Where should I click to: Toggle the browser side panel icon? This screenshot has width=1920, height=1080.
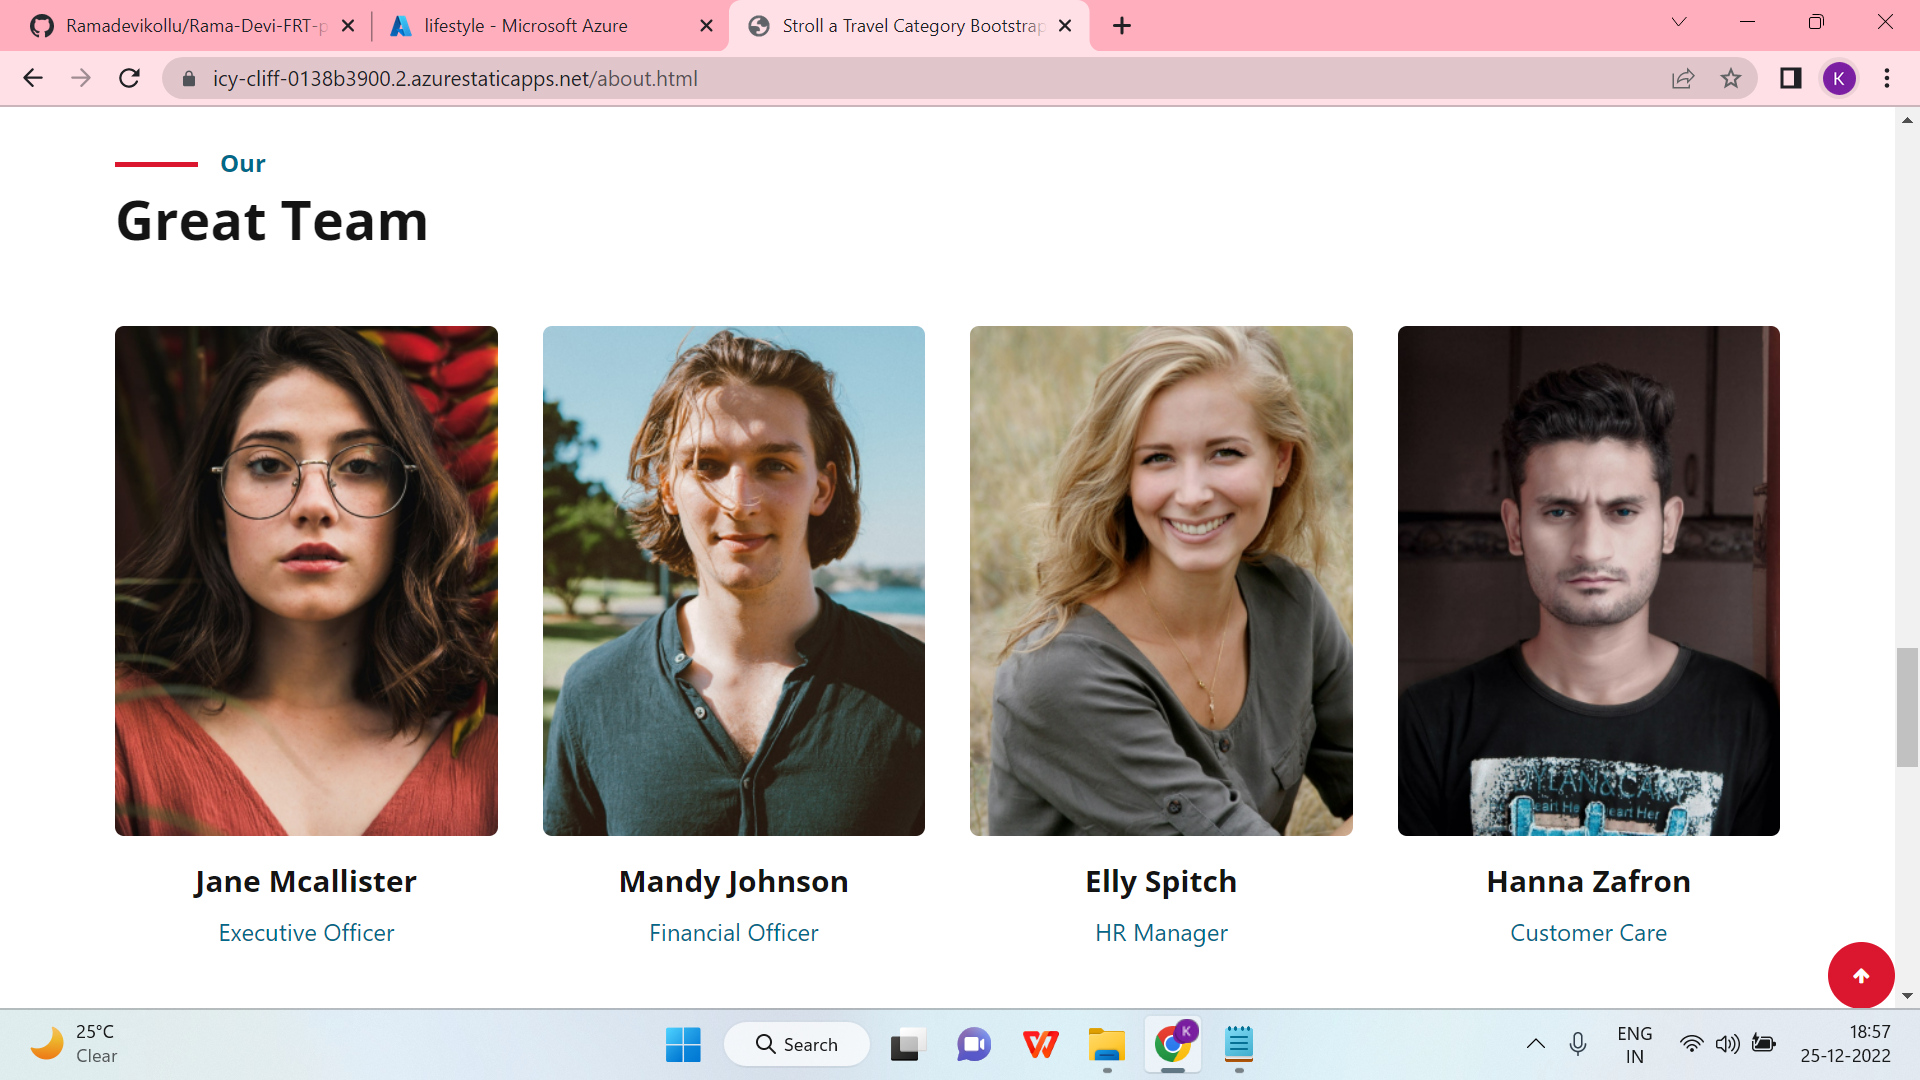click(x=1790, y=78)
